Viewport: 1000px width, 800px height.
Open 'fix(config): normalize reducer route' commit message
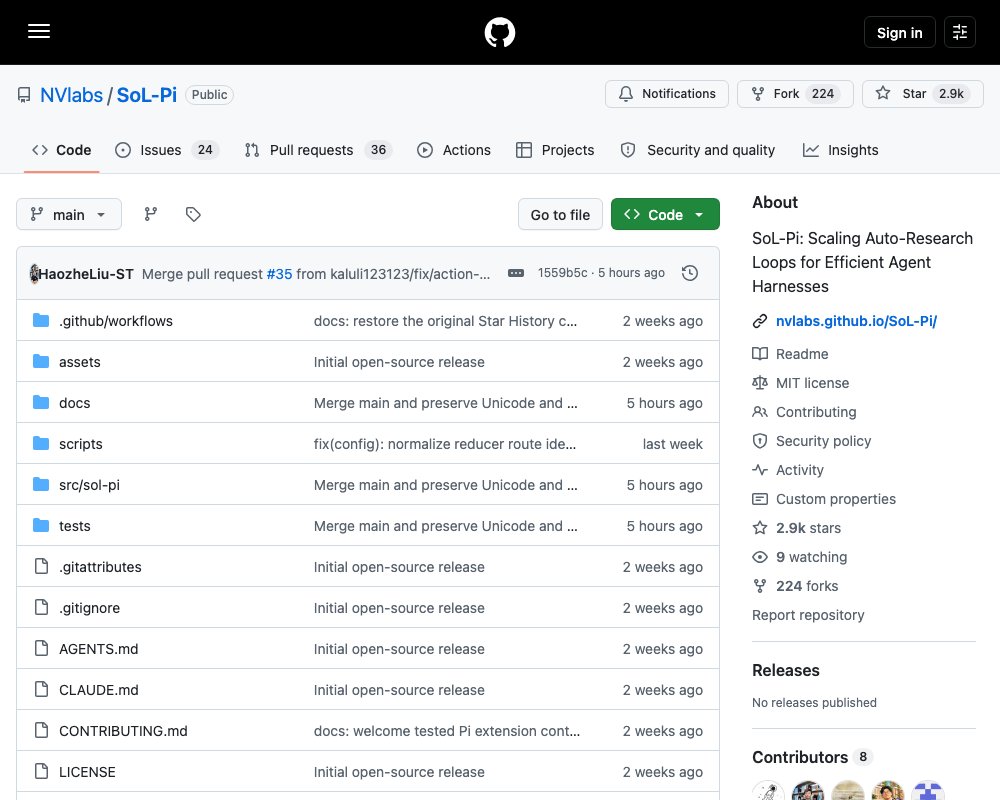(x=445, y=444)
